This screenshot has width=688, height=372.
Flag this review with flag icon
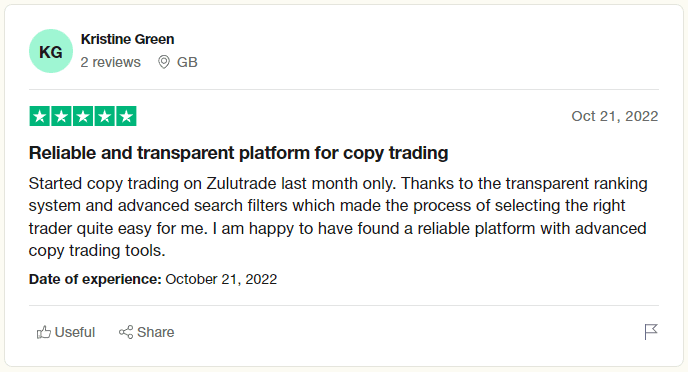click(651, 332)
